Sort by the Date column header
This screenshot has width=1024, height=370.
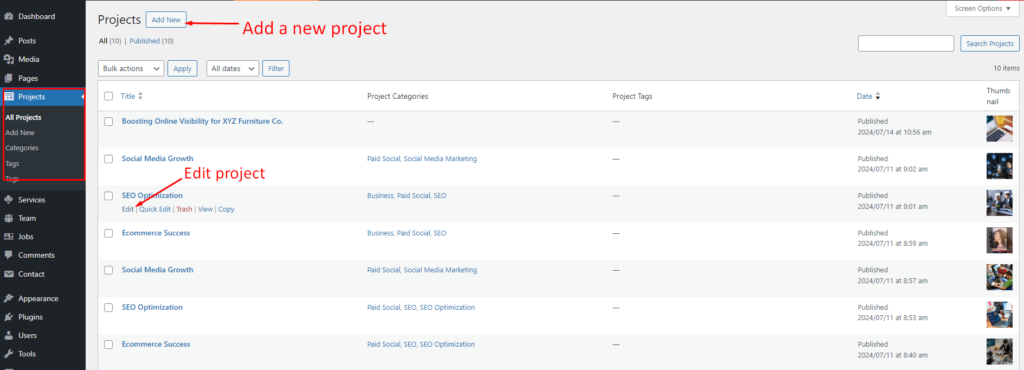click(x=864, y=97)
